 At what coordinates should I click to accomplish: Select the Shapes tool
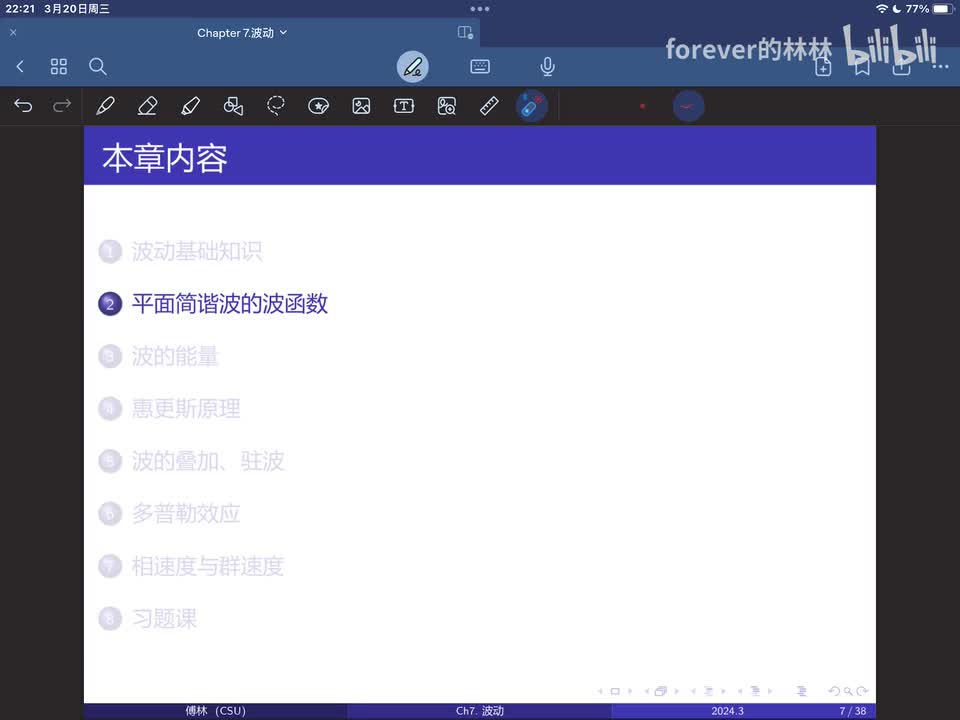point(233,106)
